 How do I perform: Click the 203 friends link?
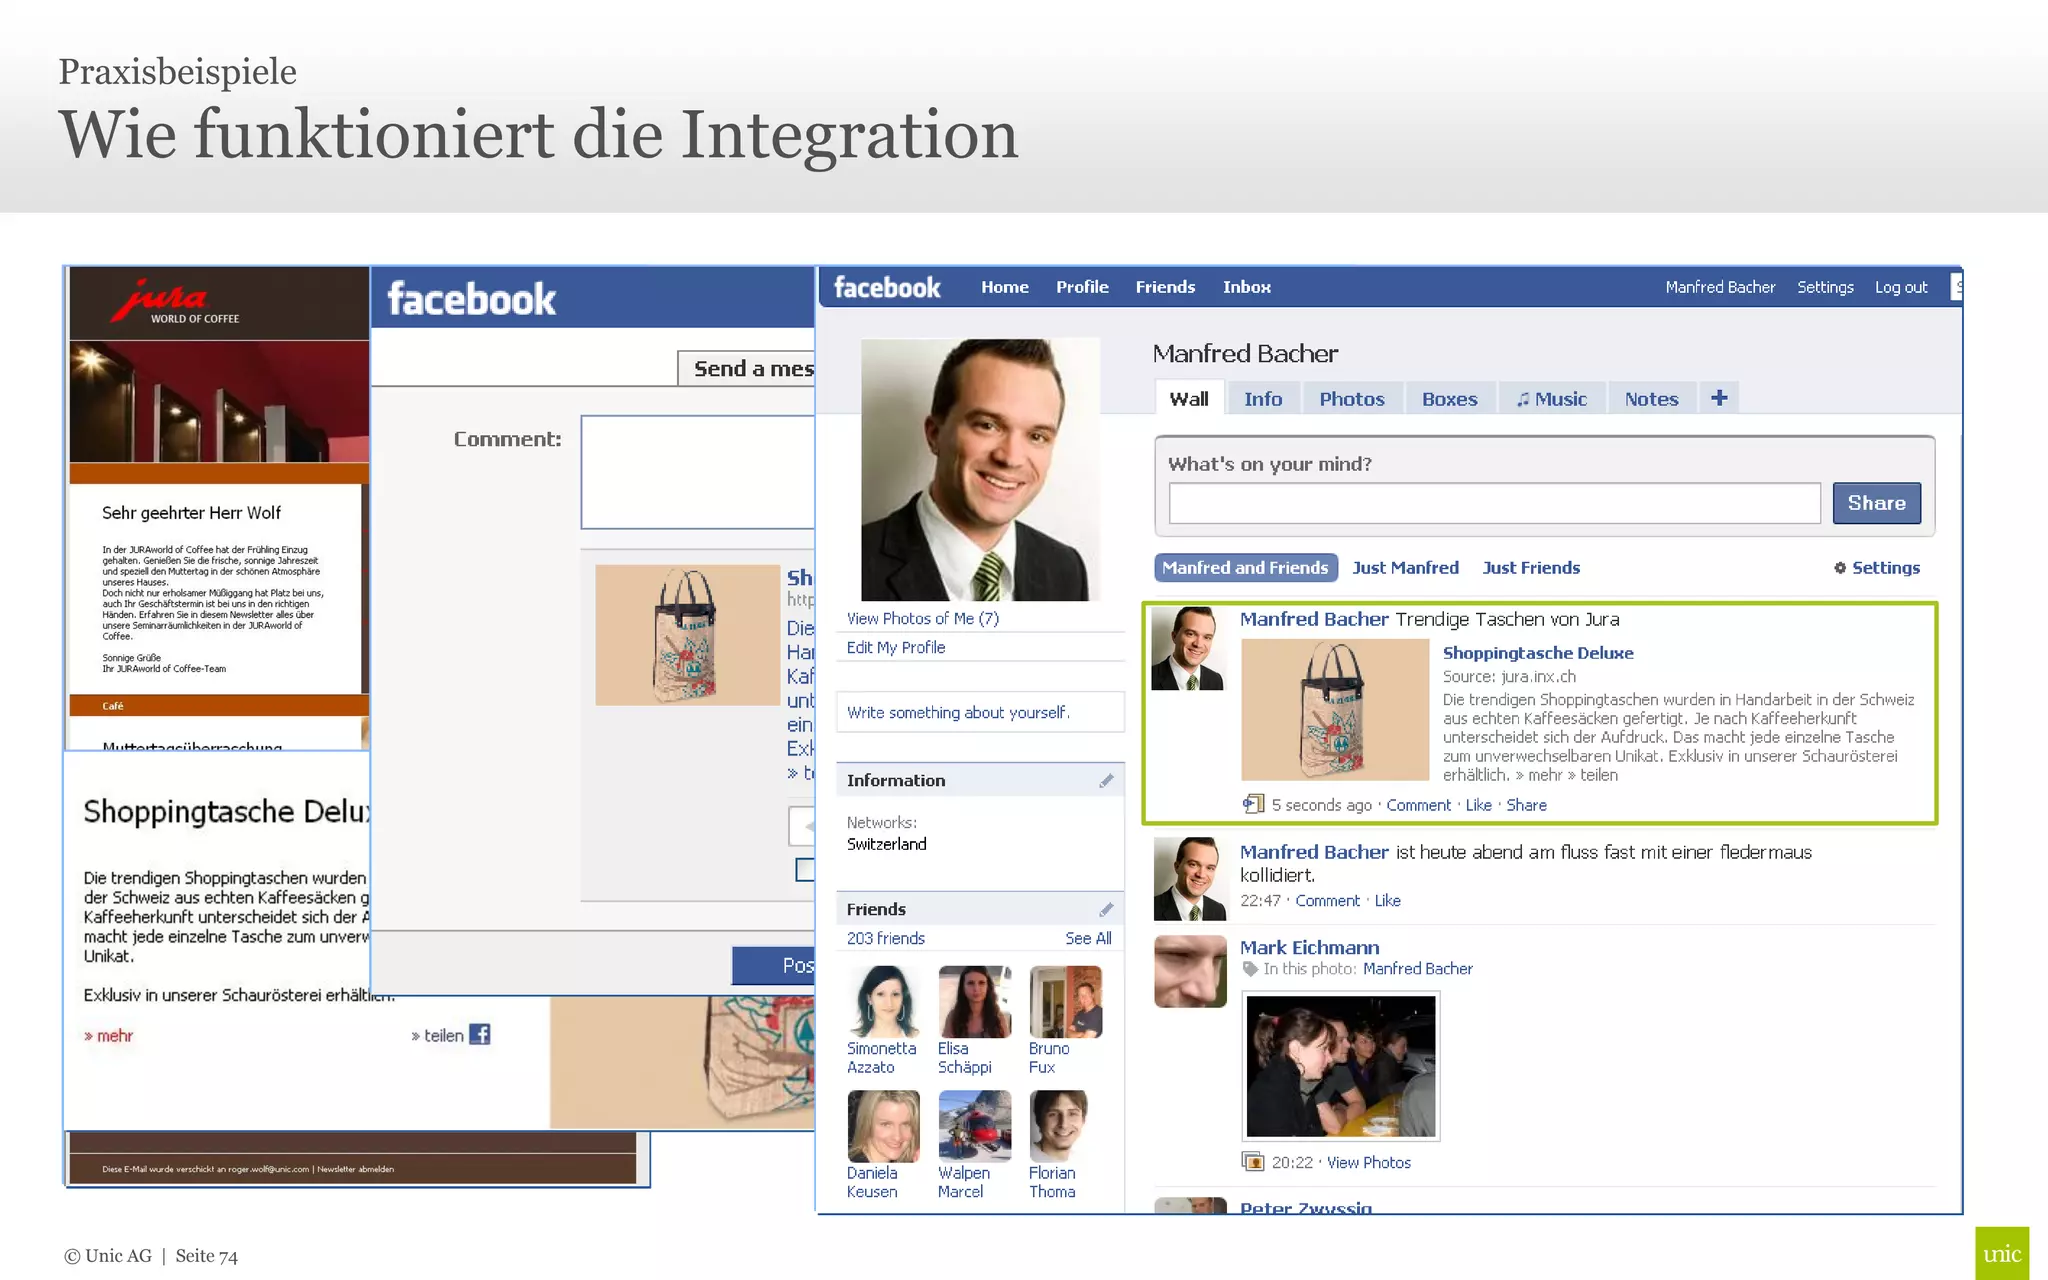point(885,938)
